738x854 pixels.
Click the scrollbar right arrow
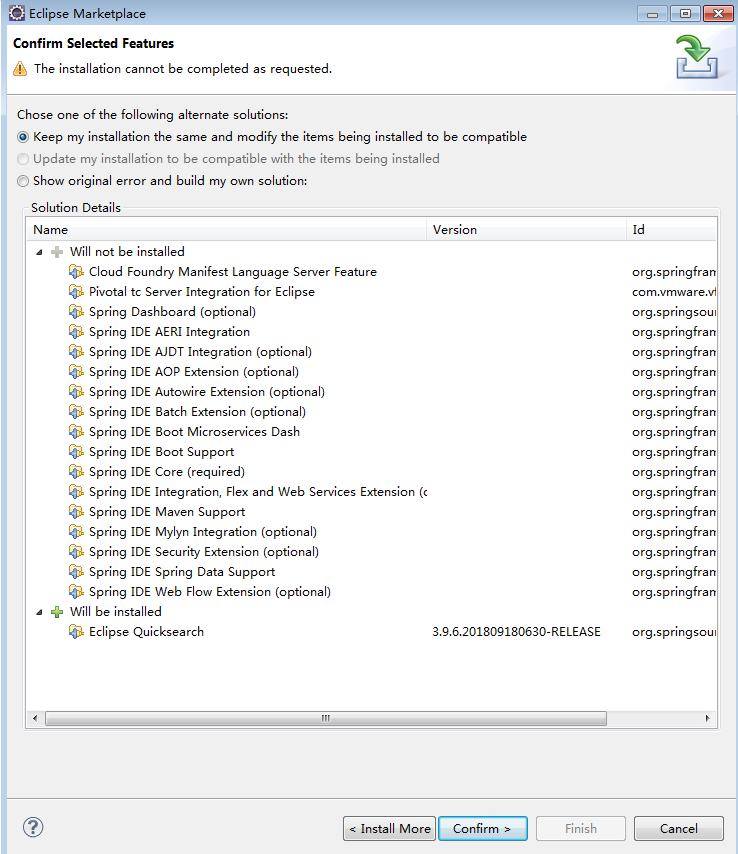point(707,718)
